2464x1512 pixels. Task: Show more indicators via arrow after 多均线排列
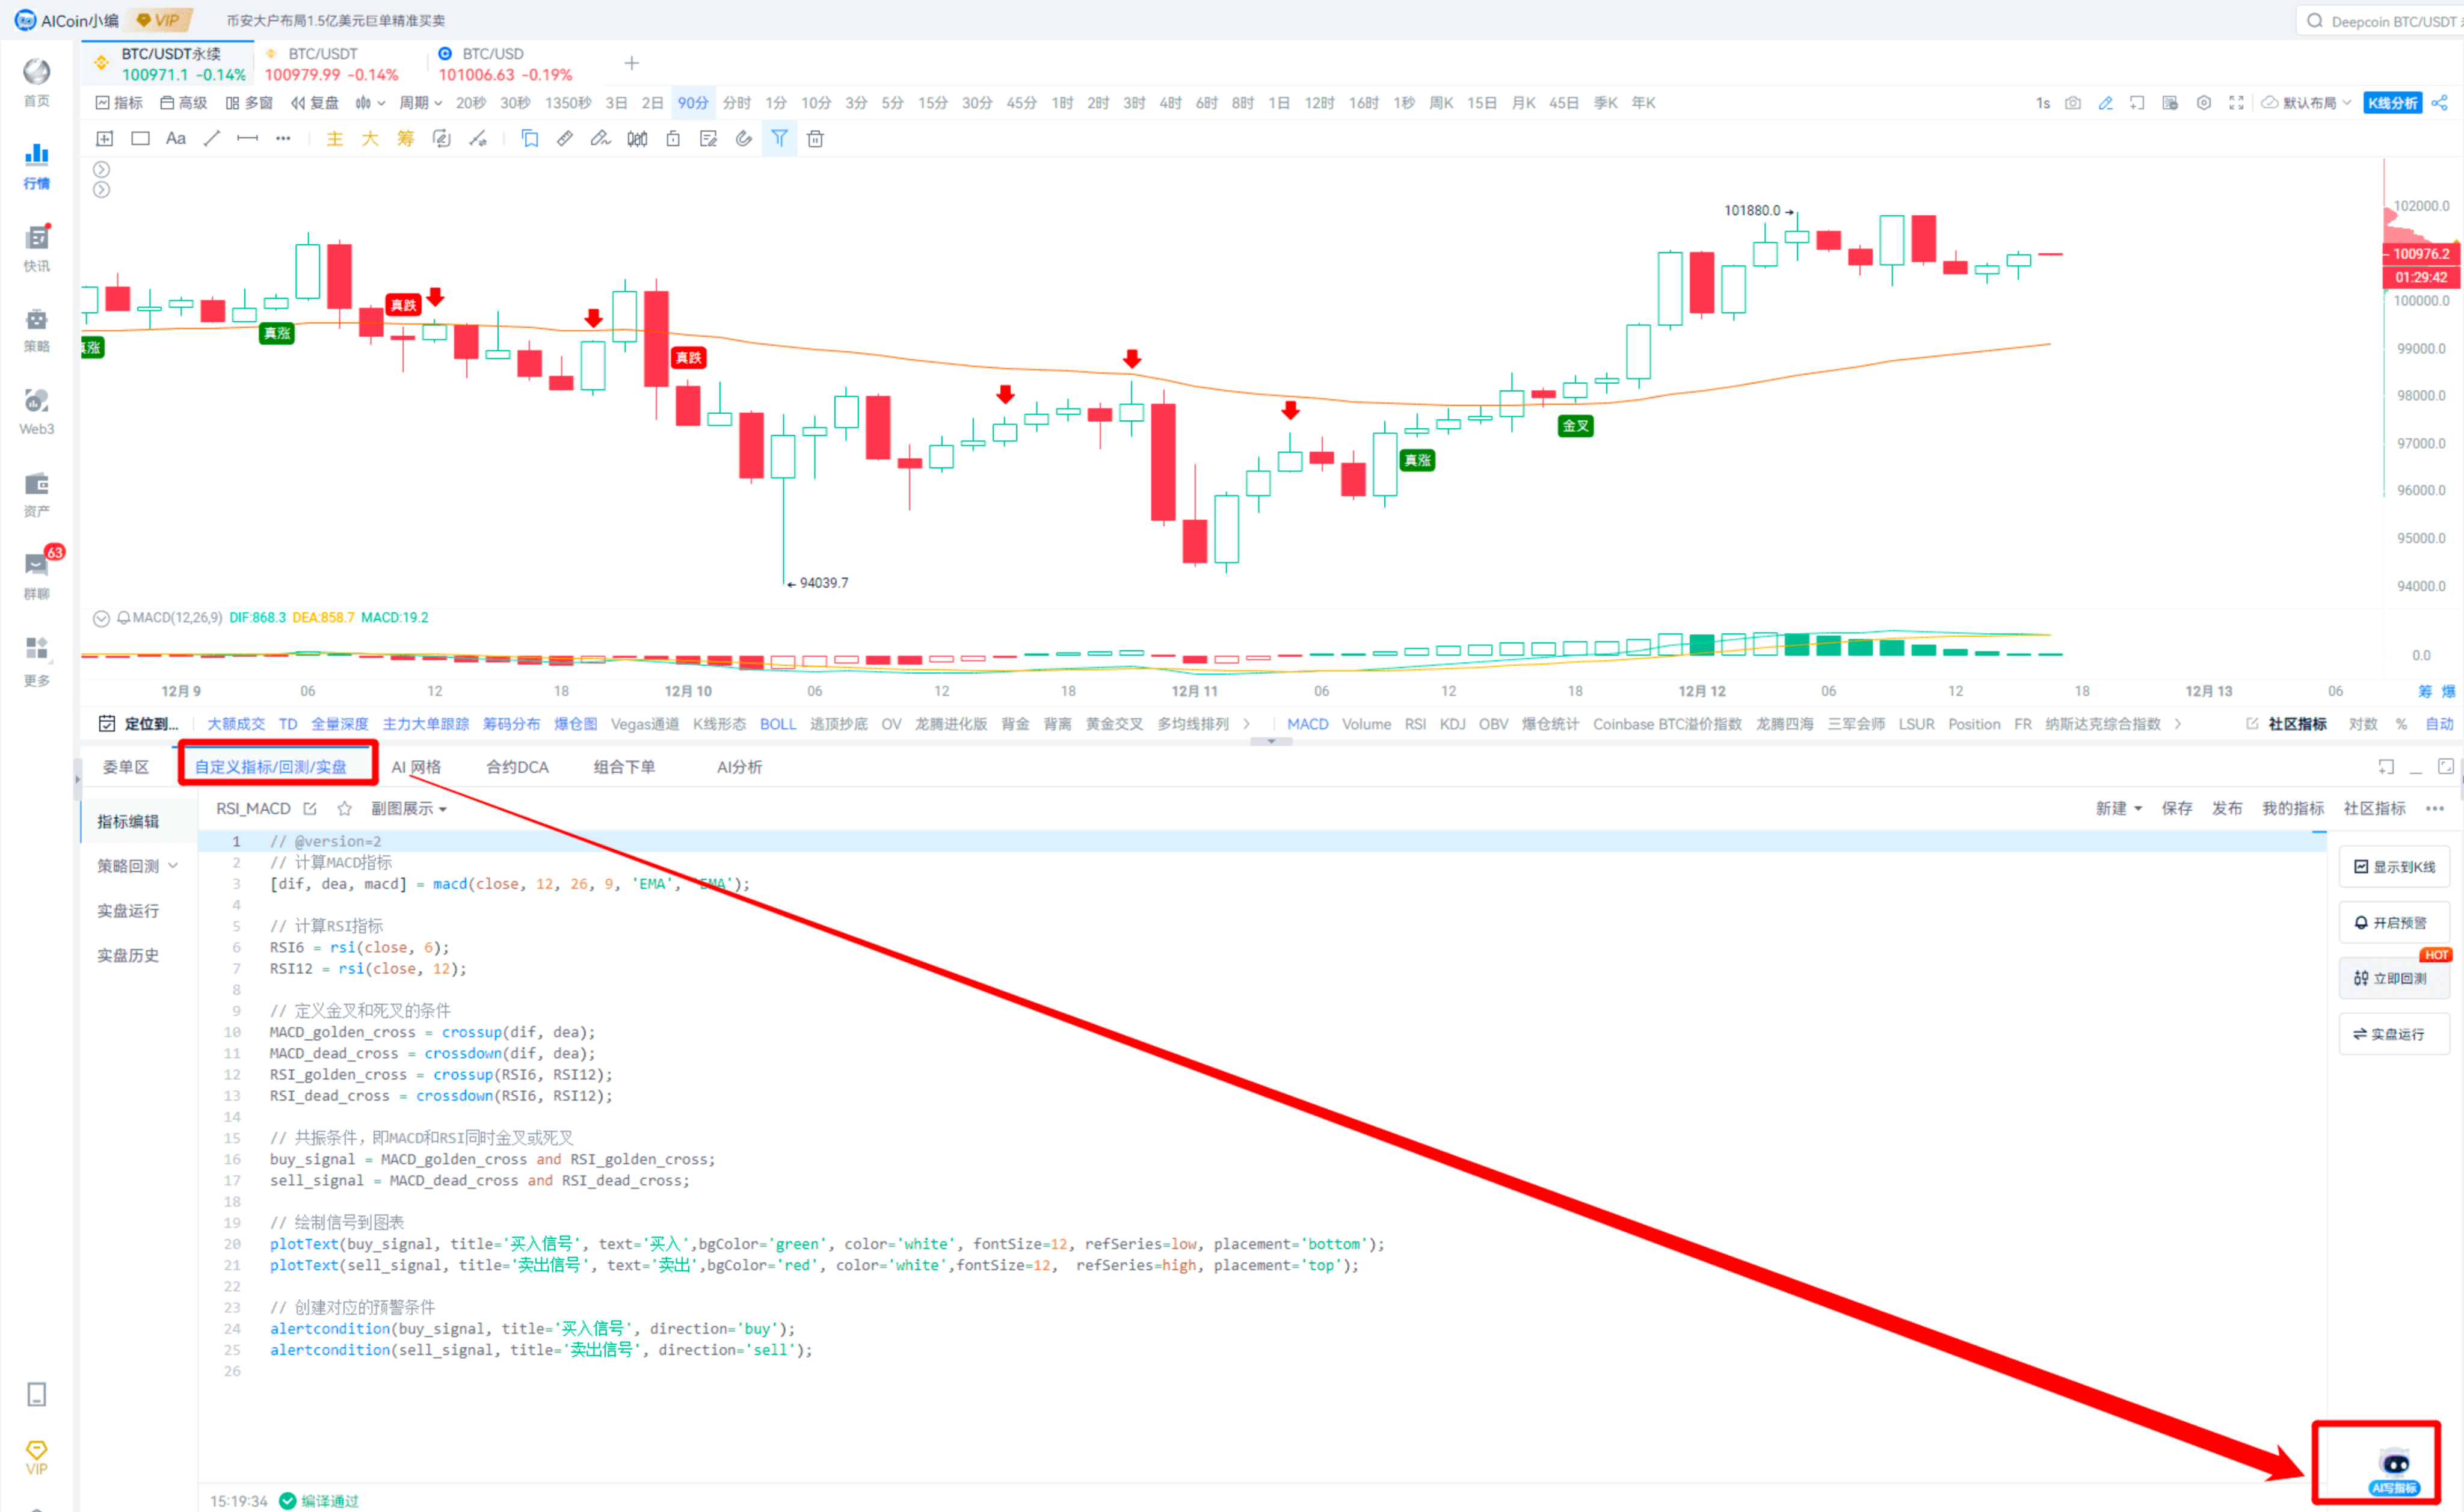(x=1246, y=724)
